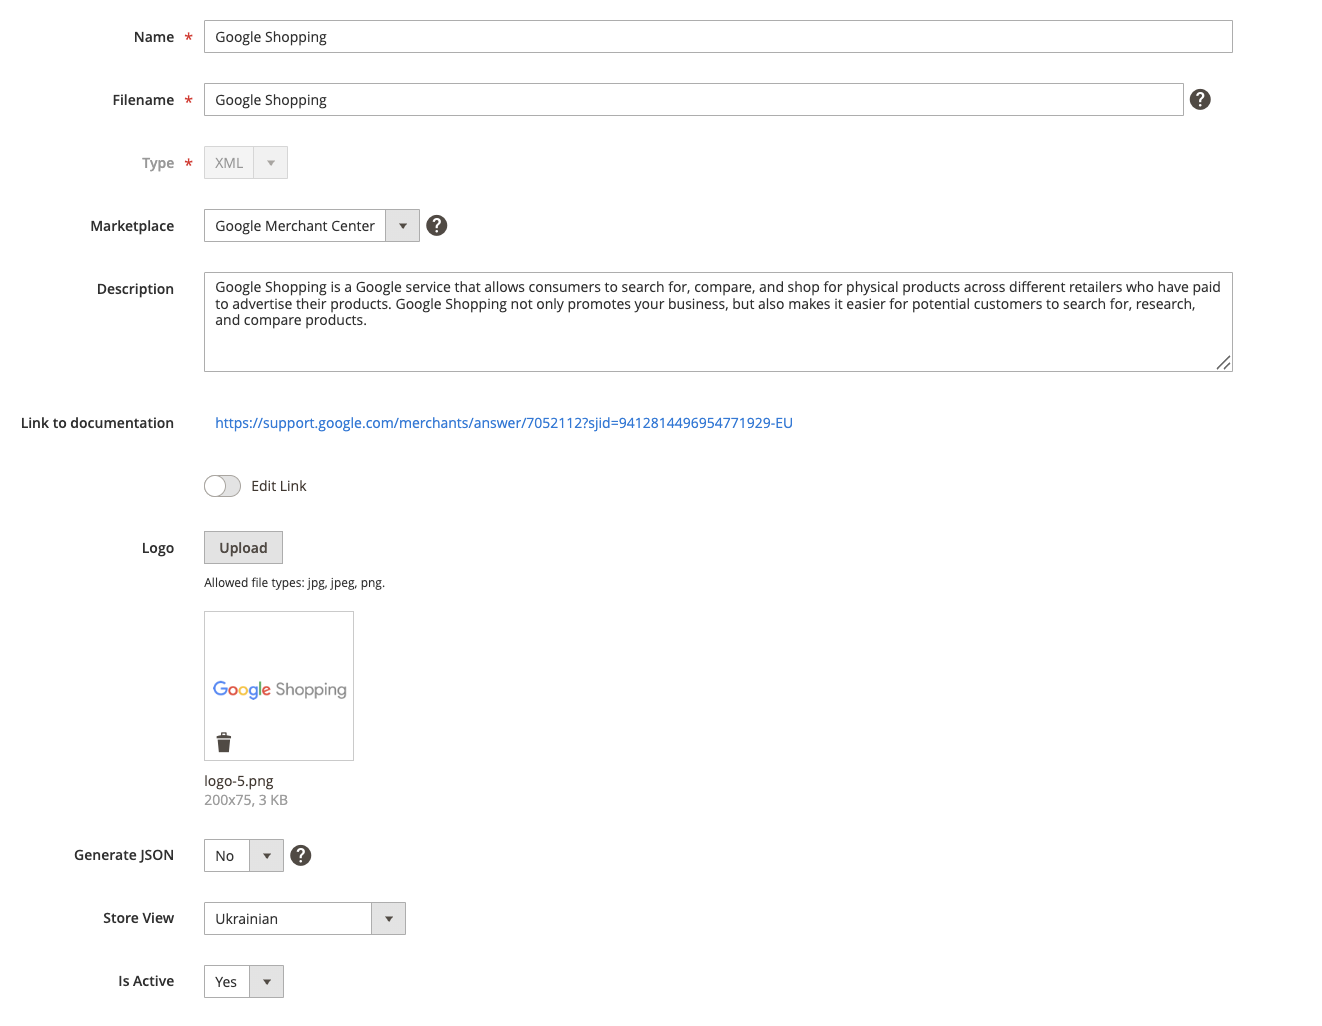The height and width of the screenshot is (1026, 1322).
Task: Open the Is Active dropdown
Action: tap(243, 982)
